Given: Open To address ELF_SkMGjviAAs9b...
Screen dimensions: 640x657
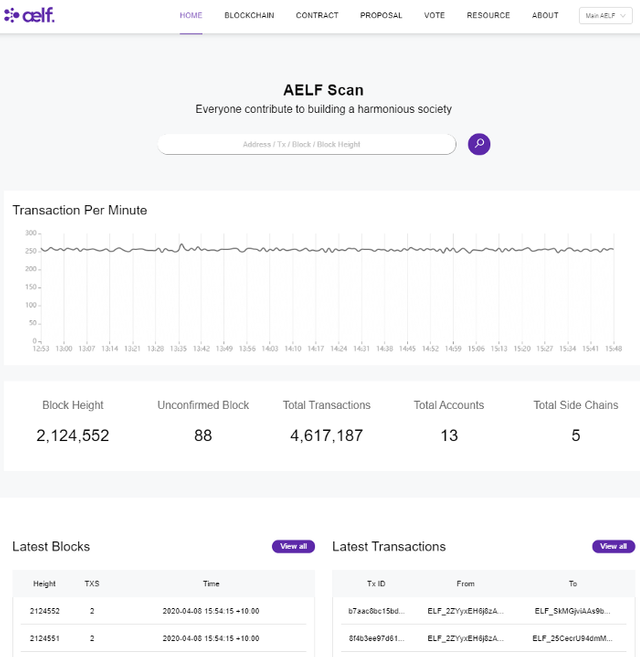Looking at the screenshot, I should (x=573, y=611).
